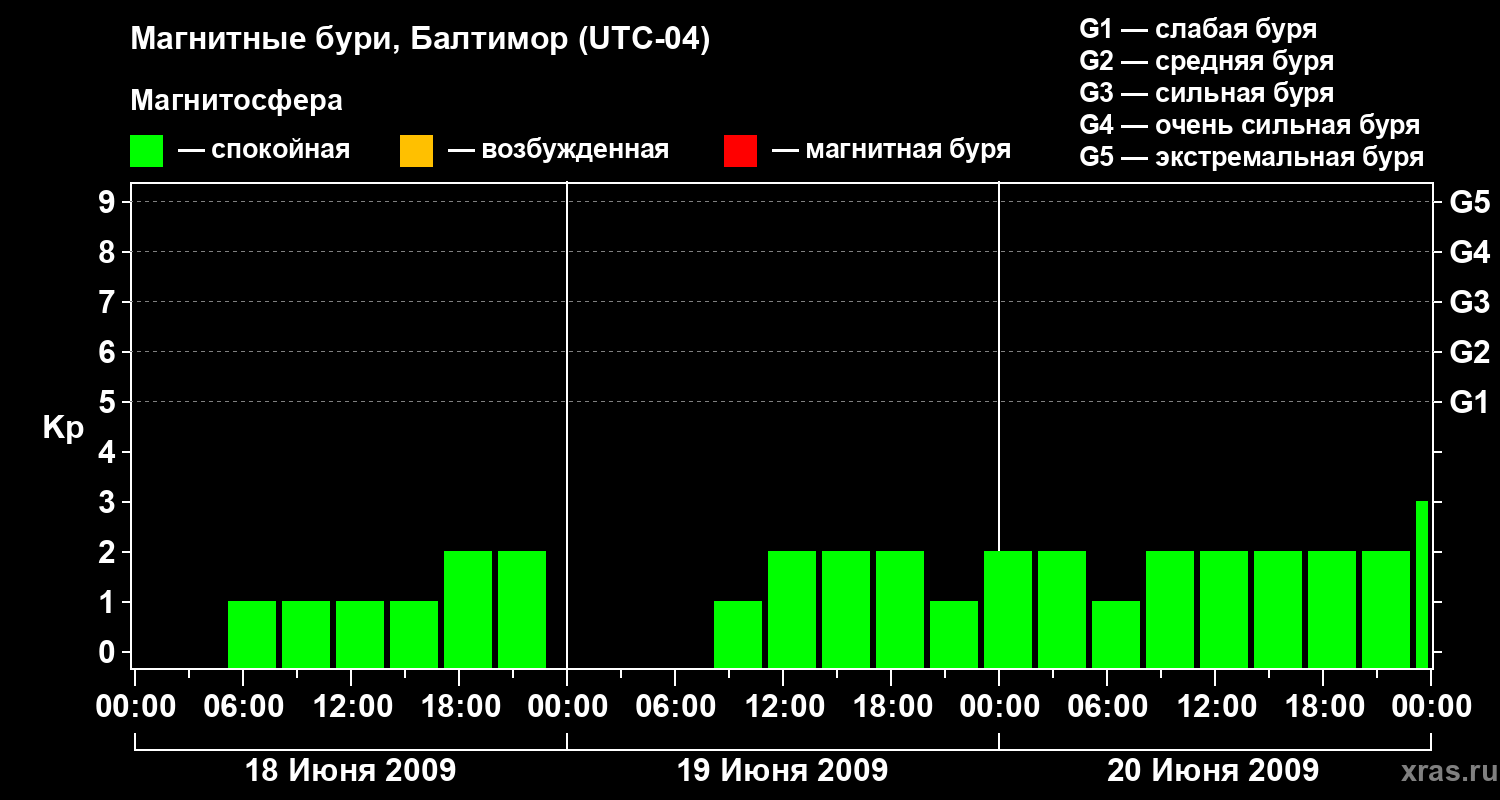Click the Kp 1 bar late on 19 June
This screenshot has height=800, width=1500.
click(x=954, y=634)
